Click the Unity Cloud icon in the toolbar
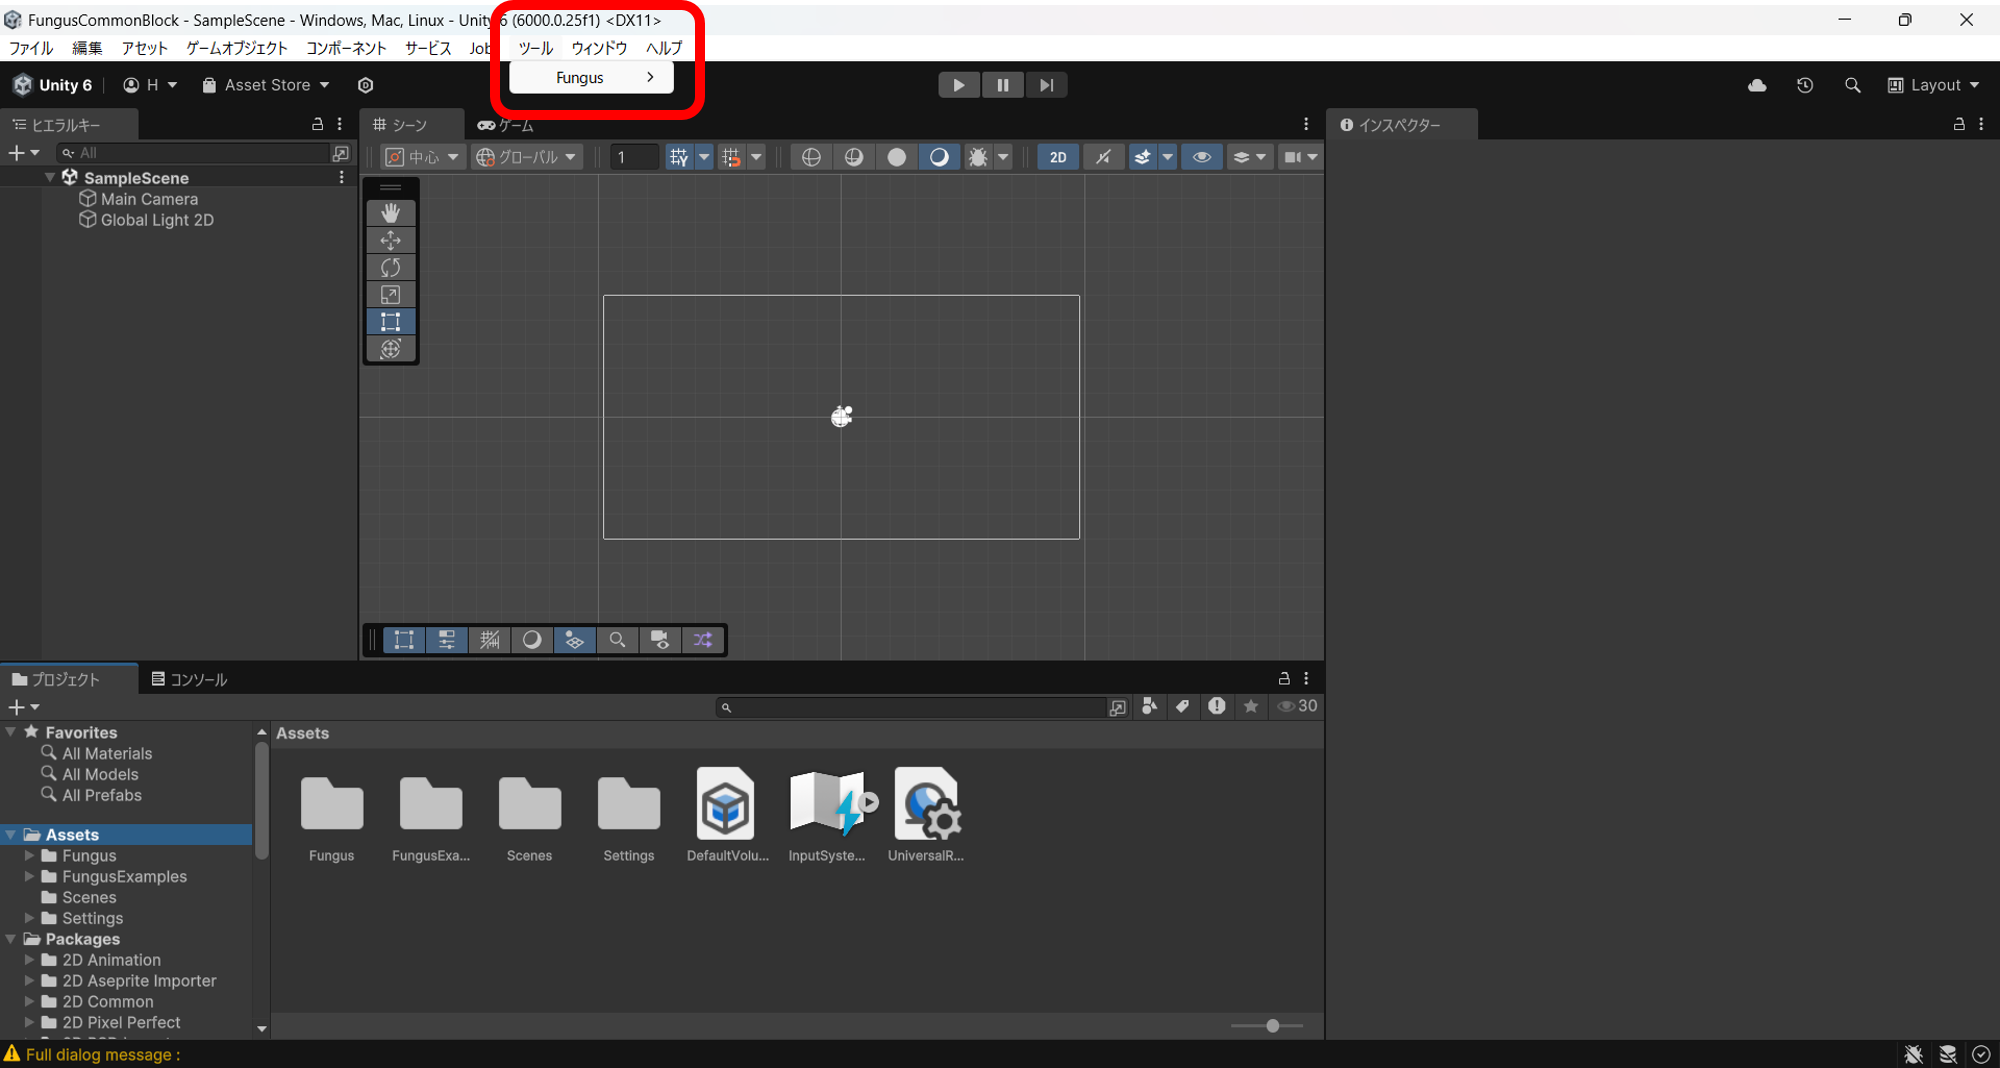 (x=1757, y=85)
